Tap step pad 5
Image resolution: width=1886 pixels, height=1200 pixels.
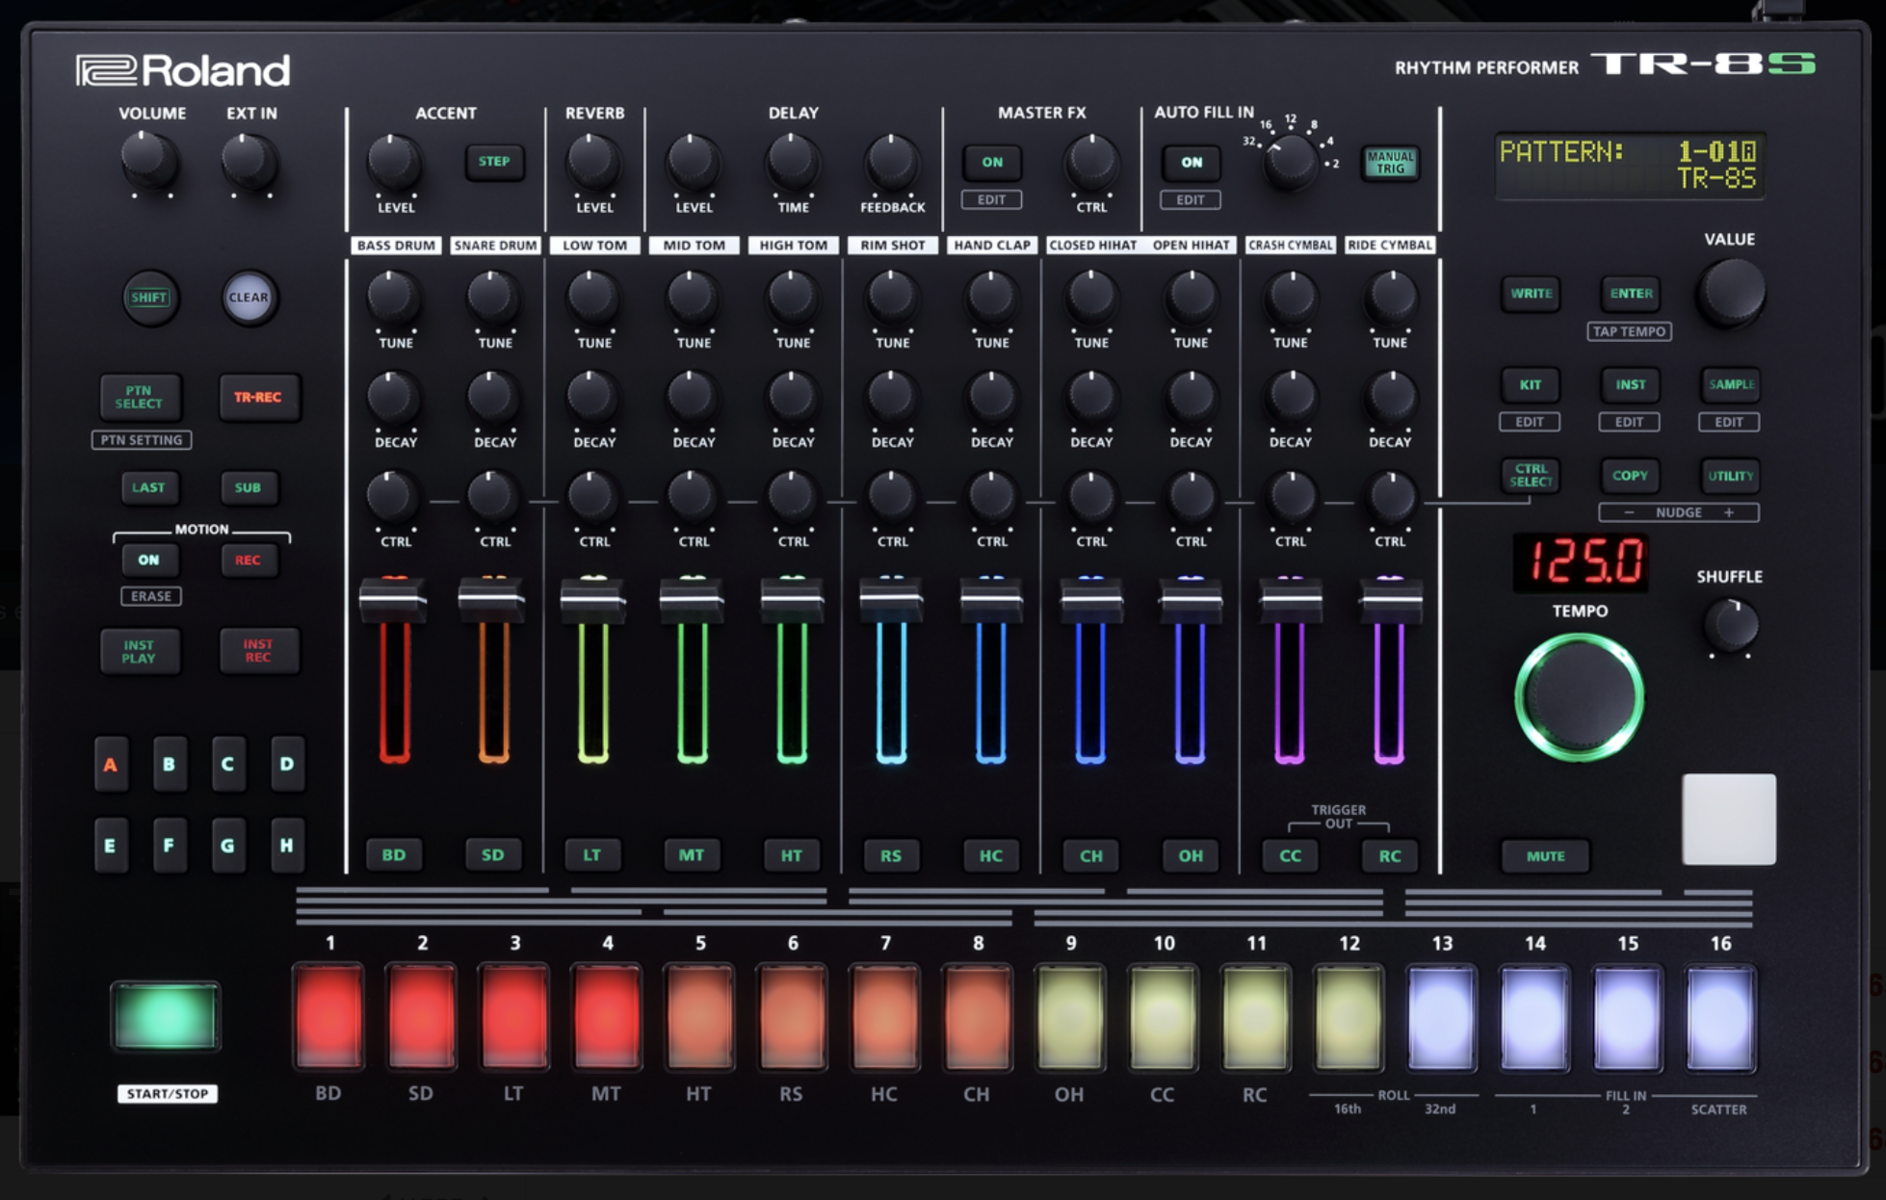[x=700, y=1016]
